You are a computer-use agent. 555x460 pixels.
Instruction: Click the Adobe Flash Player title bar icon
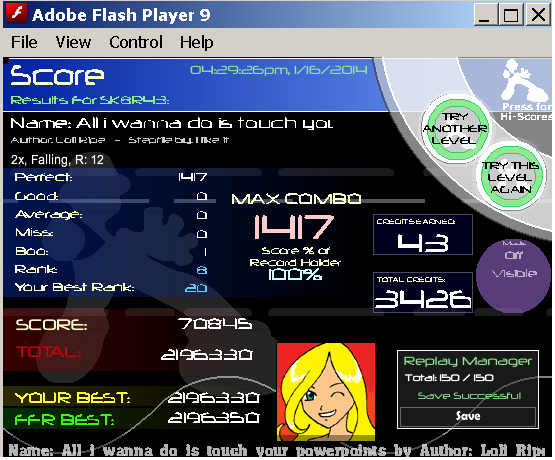[x=16, y=15]
